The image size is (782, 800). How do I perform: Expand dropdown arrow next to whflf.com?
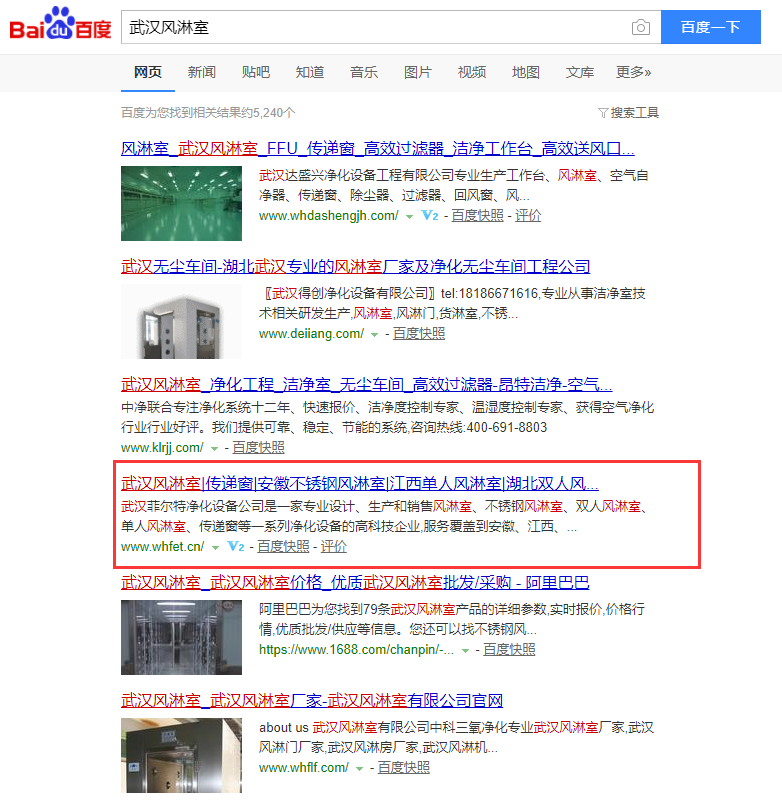coord(359,769)
